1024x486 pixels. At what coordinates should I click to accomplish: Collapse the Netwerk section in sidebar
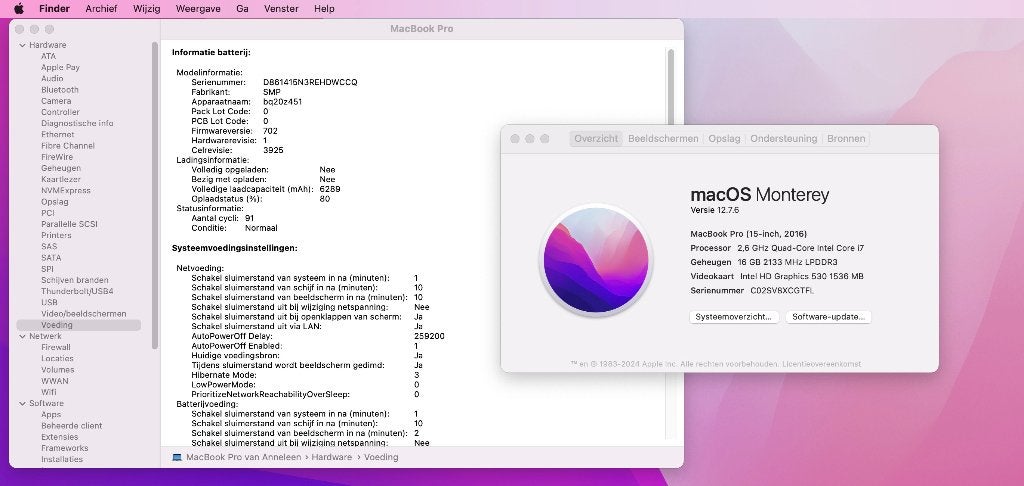coord(23,336)
